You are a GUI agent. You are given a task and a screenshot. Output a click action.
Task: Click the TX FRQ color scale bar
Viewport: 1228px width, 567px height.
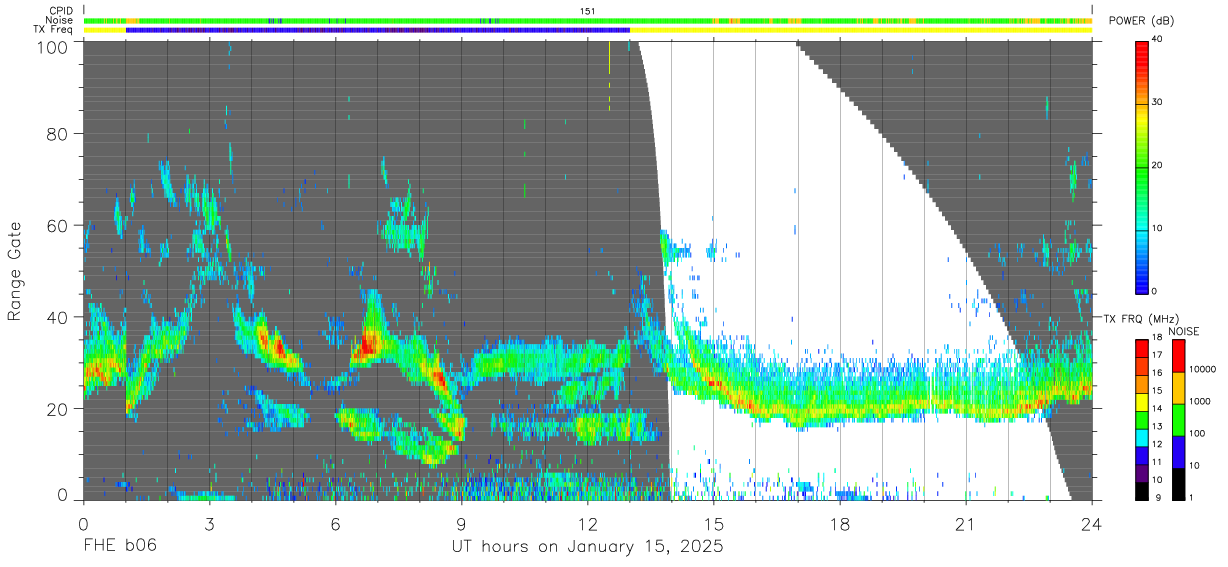pyautogui.click(x=1142, y=418)
